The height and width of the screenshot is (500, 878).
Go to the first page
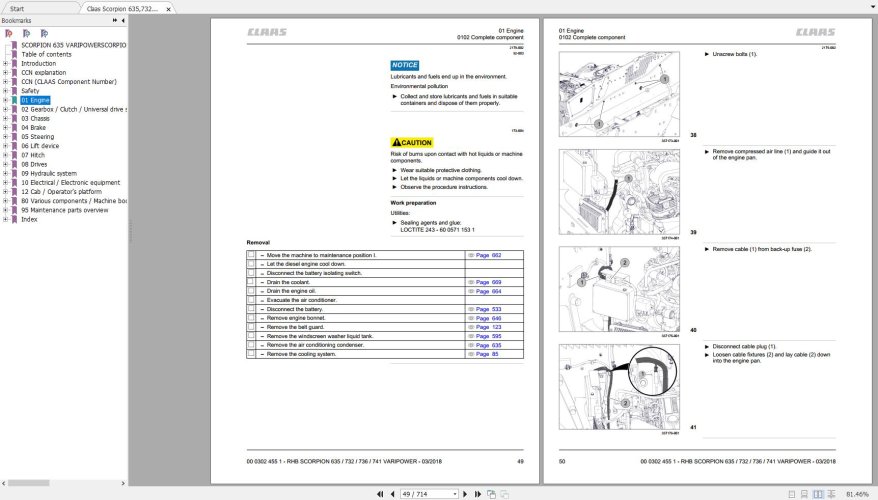click(380, 494)
